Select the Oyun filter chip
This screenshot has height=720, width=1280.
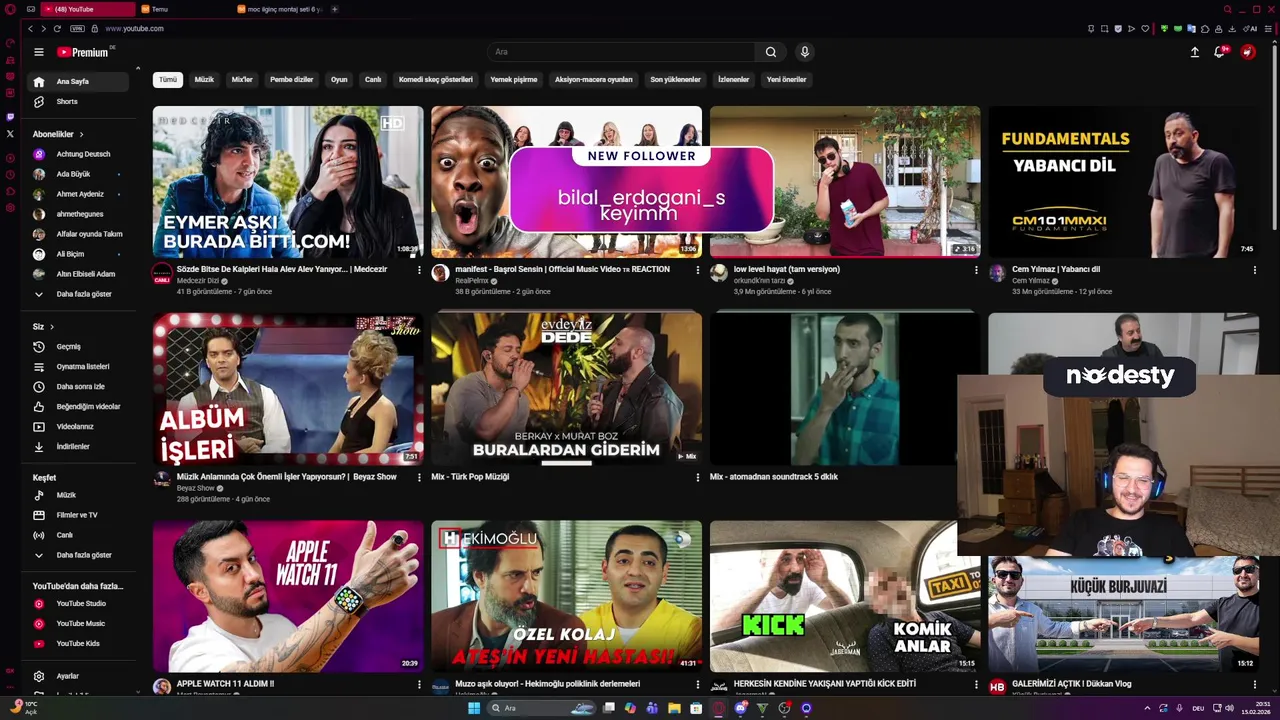point(339,80)
